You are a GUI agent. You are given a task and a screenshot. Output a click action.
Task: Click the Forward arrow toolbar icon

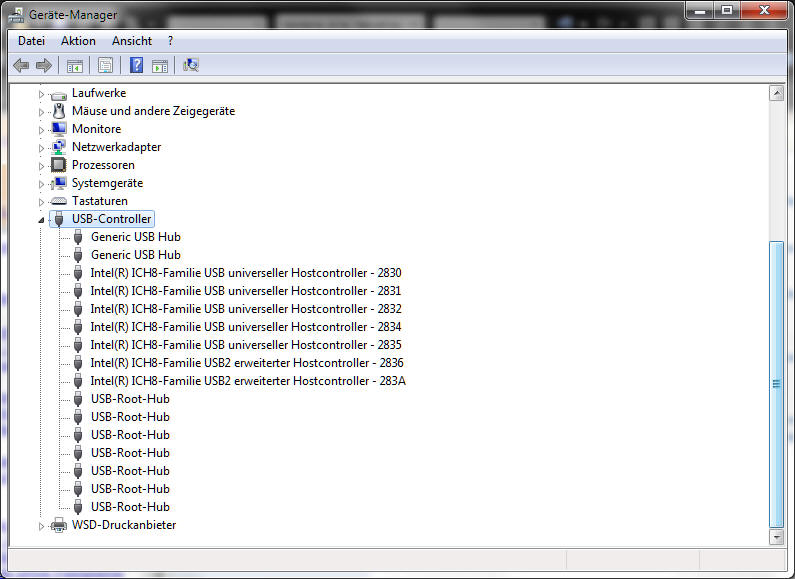[44, 65]
